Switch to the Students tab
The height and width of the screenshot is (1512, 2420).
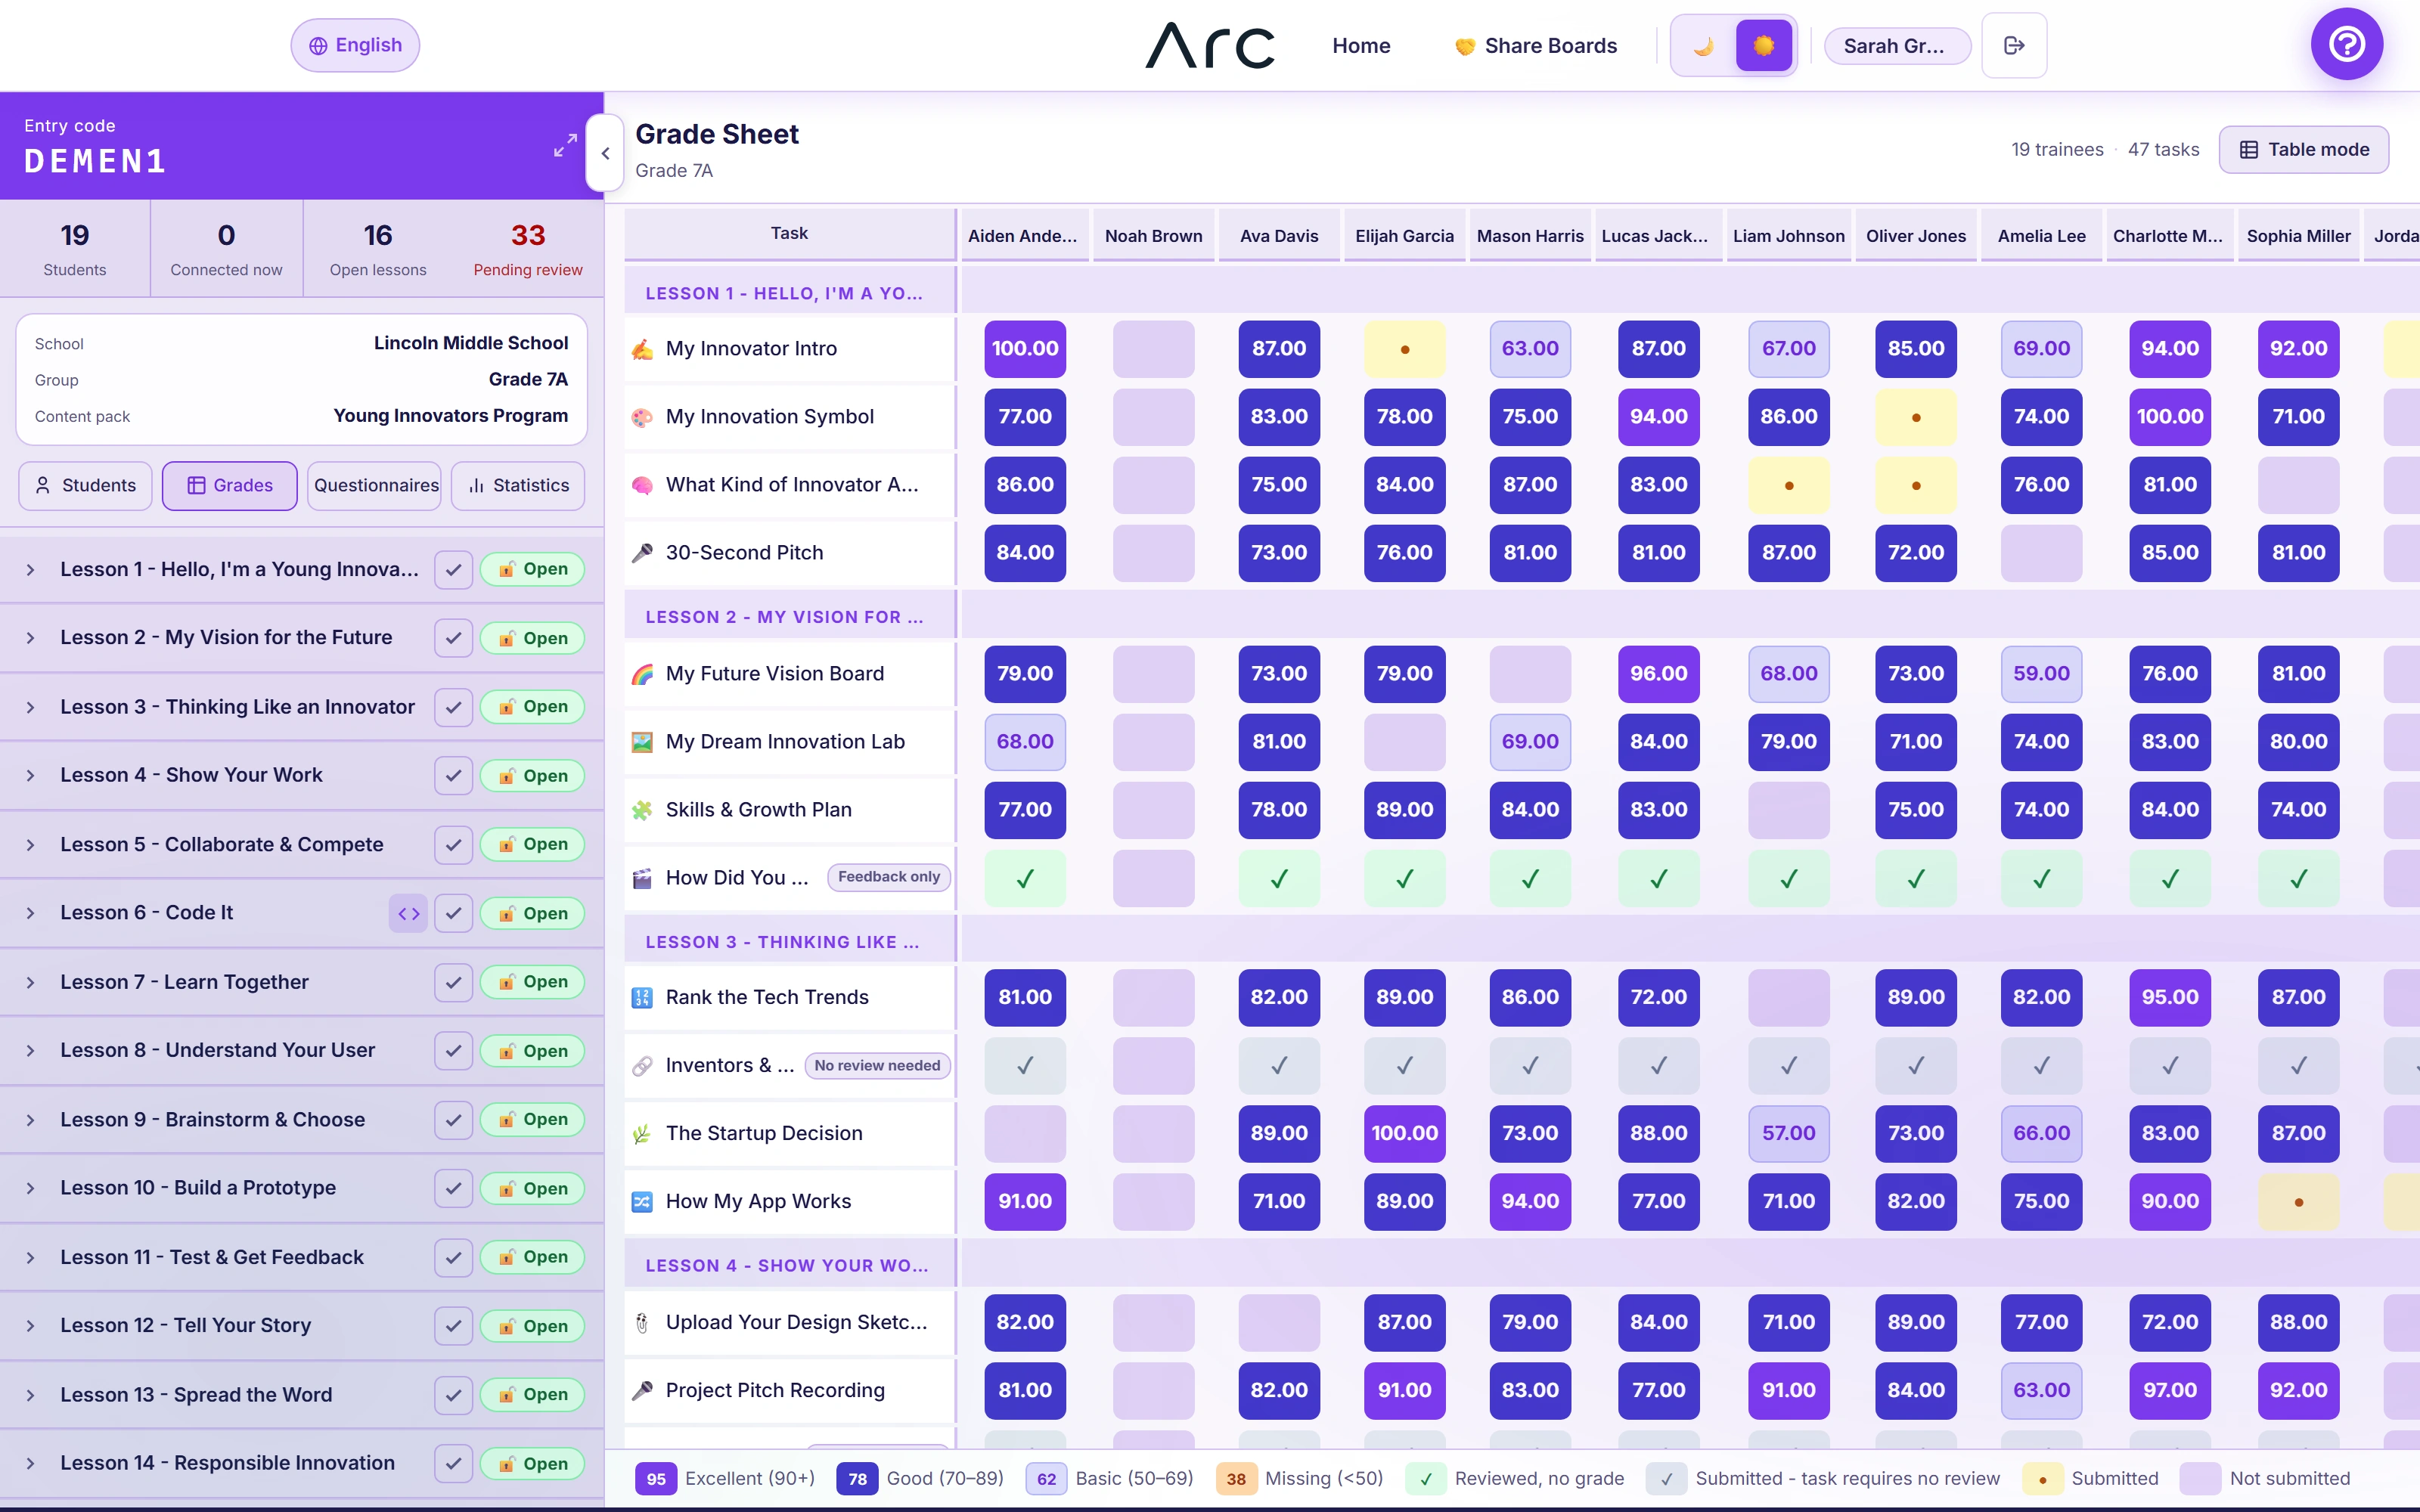coord(85,485)
